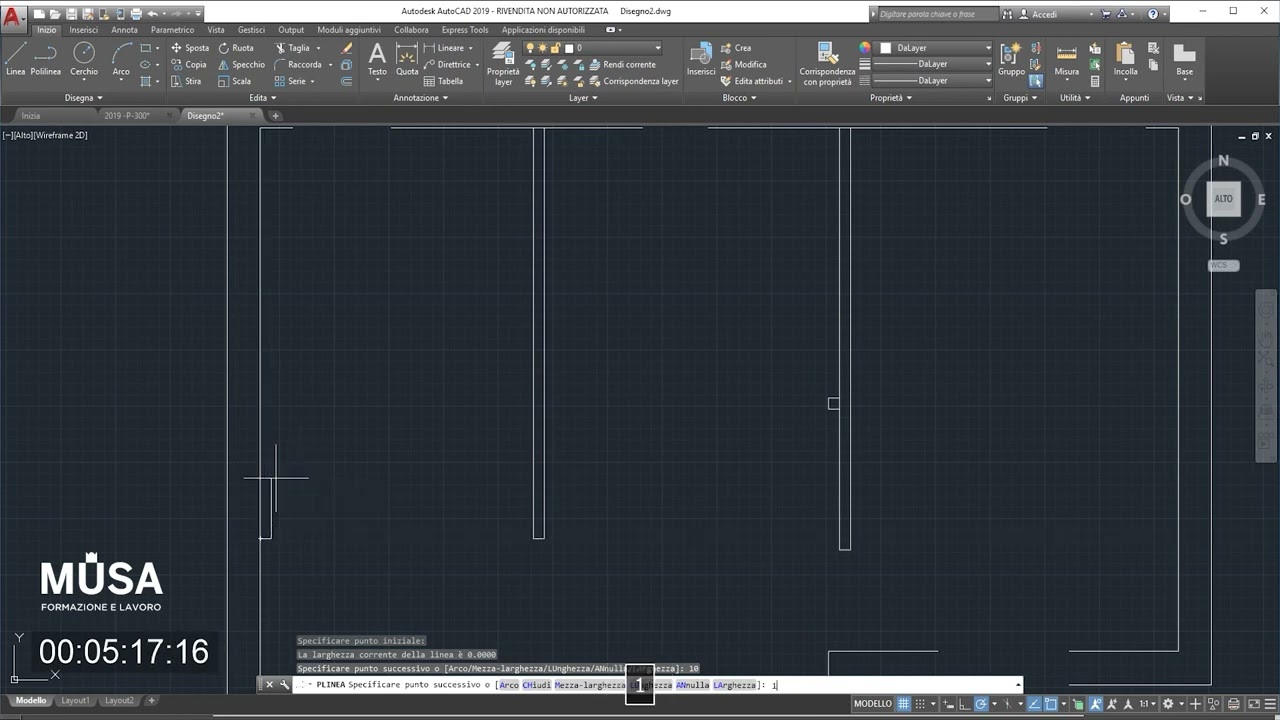Viewport: 1280px width, 720px height.
Task: Click the new drawing tab plus button
Action: (x=276, y=116)
